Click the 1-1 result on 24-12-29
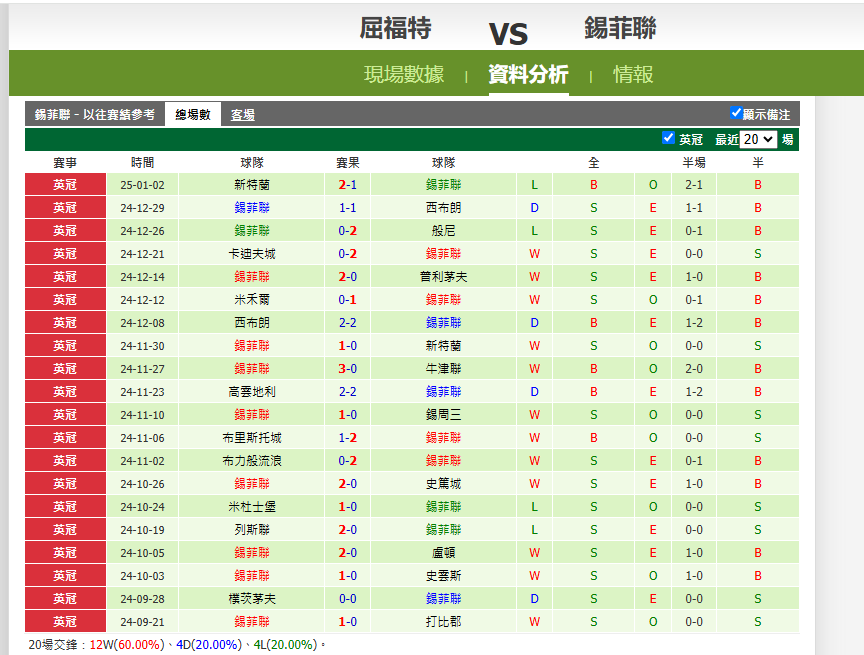This screenshot has width=864, height=655. coord(348,208)
